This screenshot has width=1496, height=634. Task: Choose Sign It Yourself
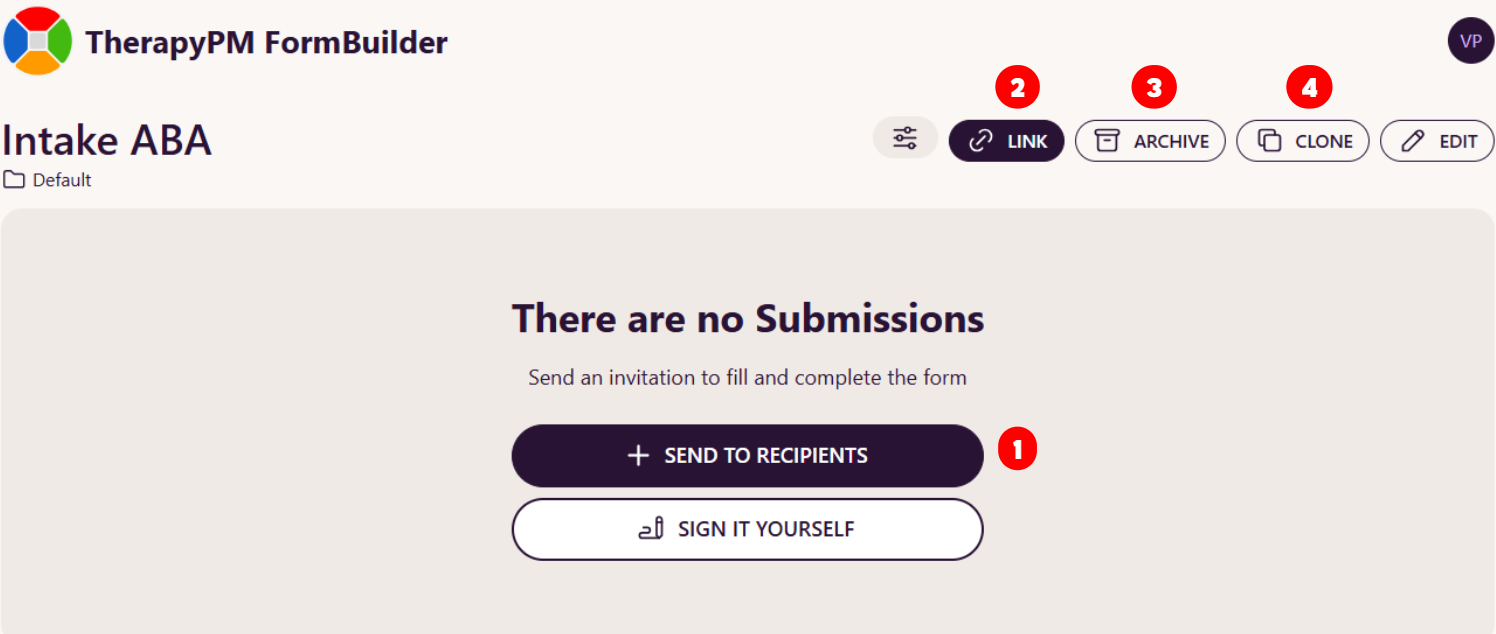tap(747, 529)
